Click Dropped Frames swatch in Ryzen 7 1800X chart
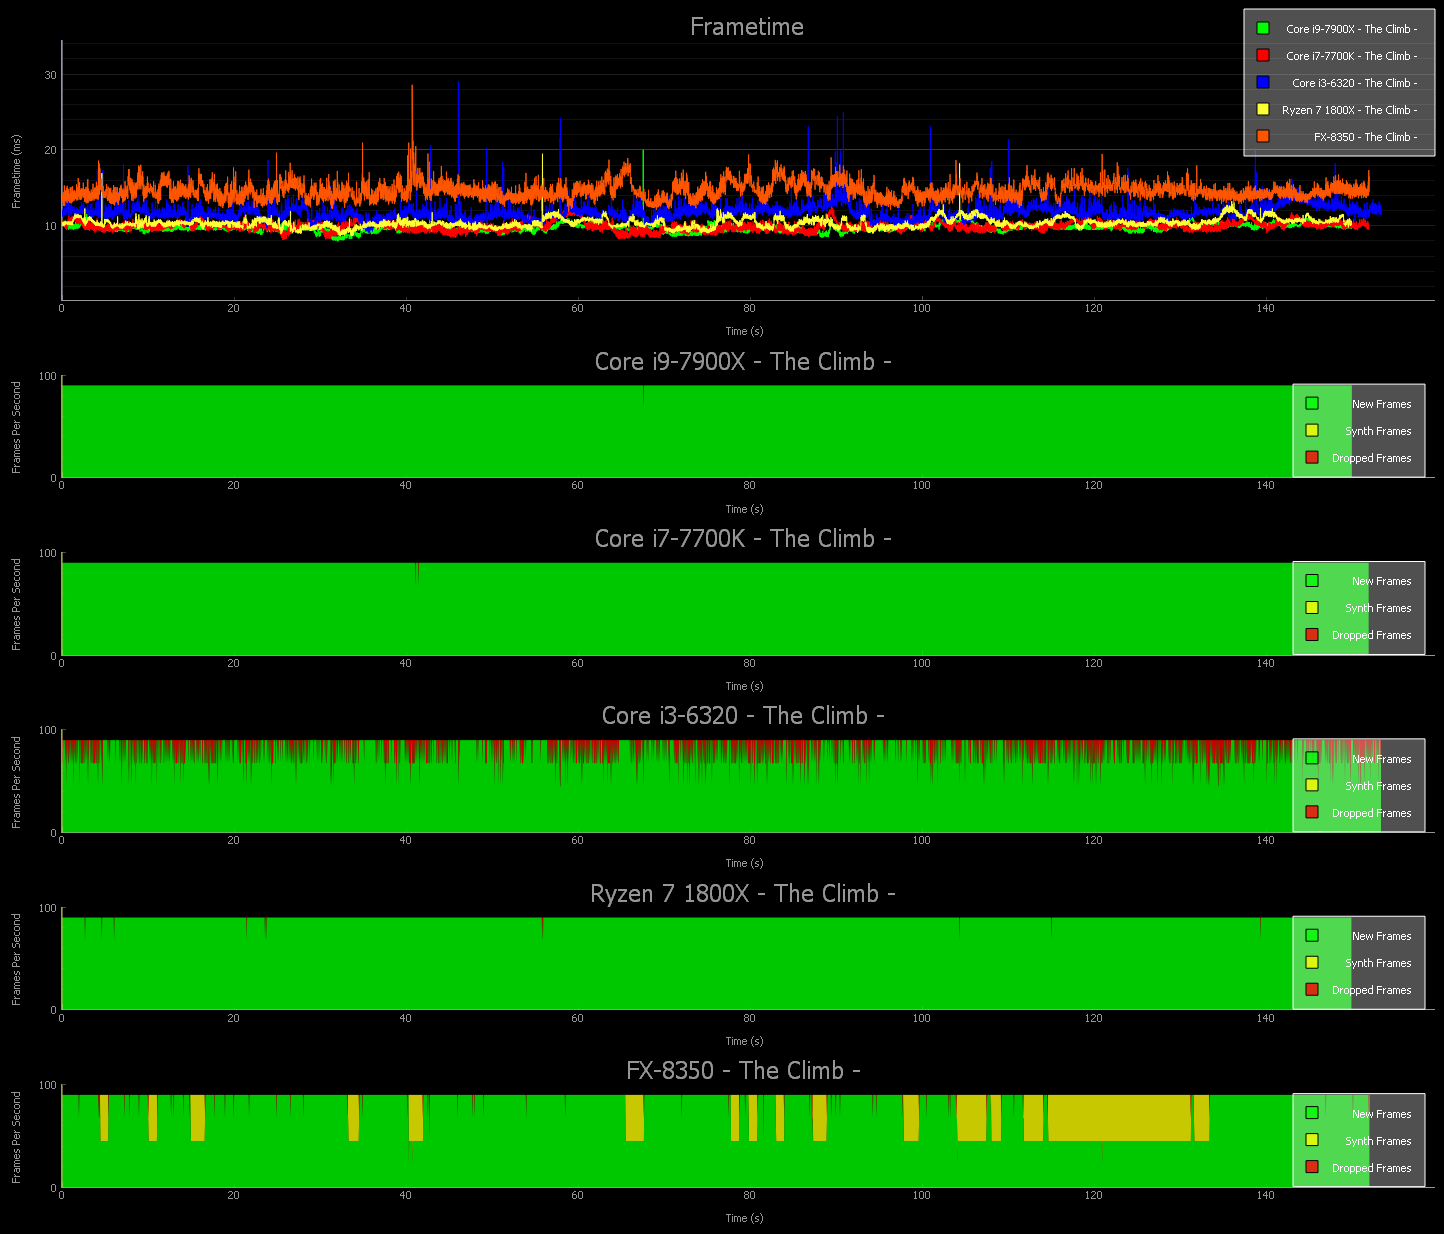Viewport: 1444px width, 1234px height. tap(1312, 990)
